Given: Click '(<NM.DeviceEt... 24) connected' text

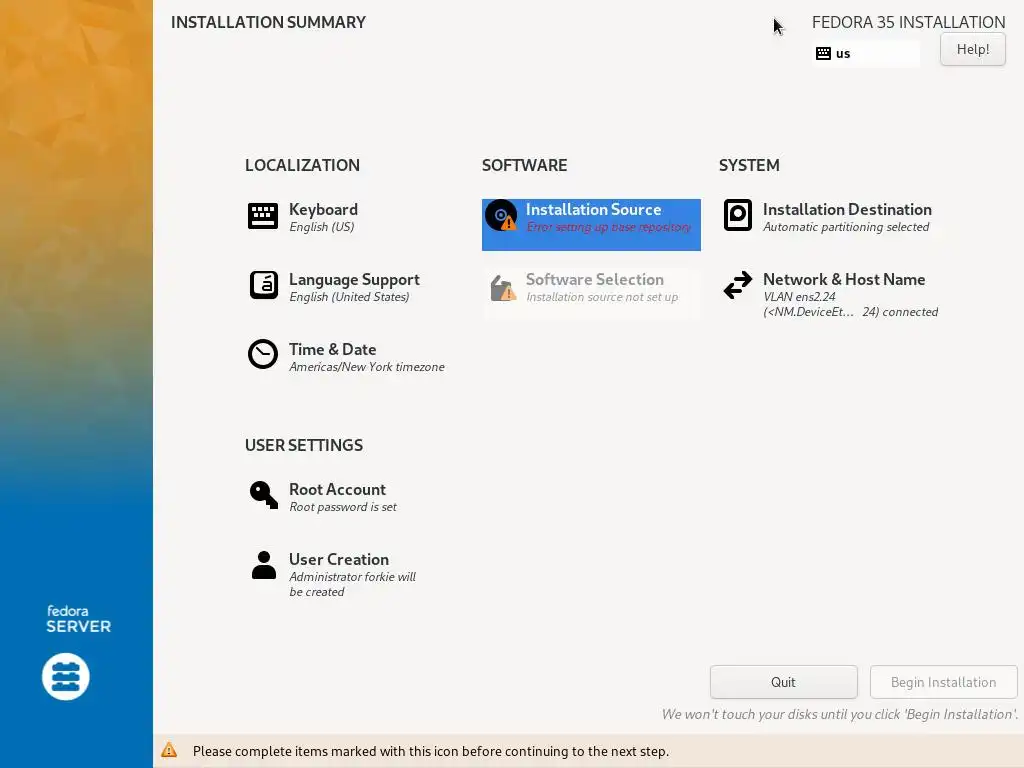Looking at the screenshot, I should pyautogui.click(x=850, y=312).
